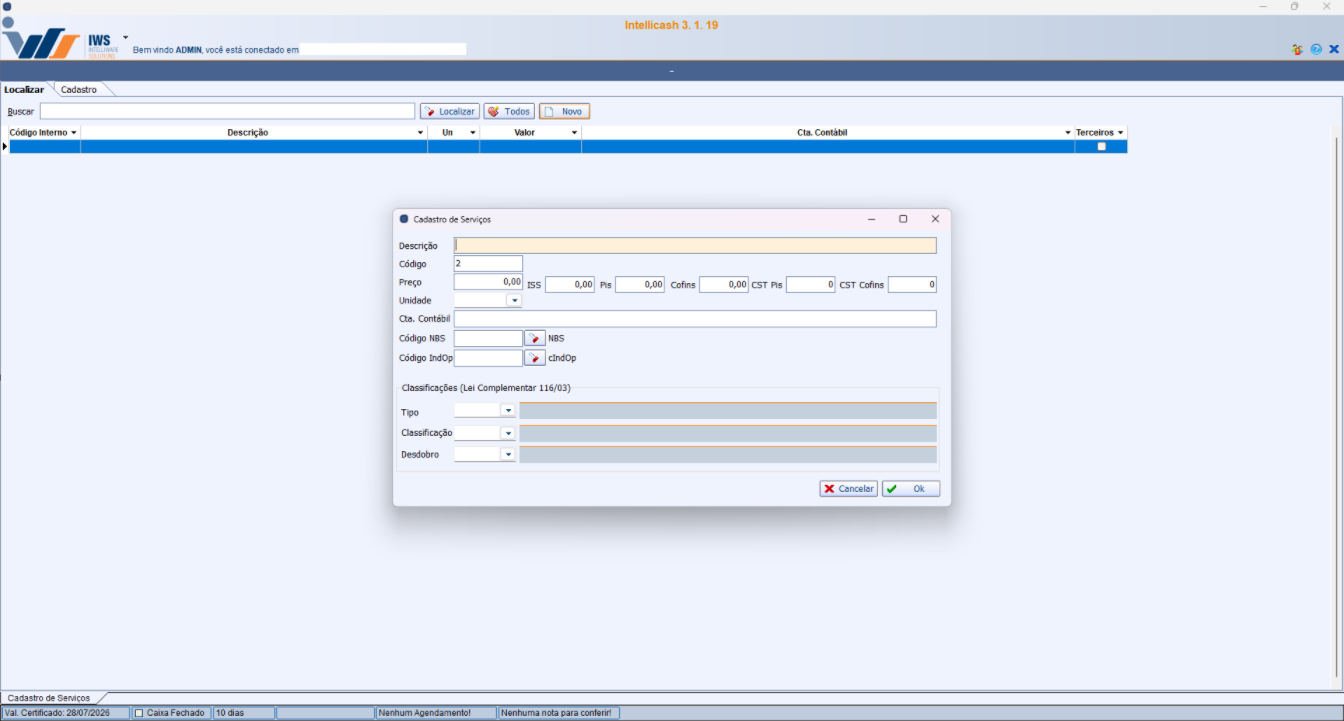Toggle the Caixa Fechado checkbox in status bar
This screenshot has width=1344, height=721.
coord(140,713)
